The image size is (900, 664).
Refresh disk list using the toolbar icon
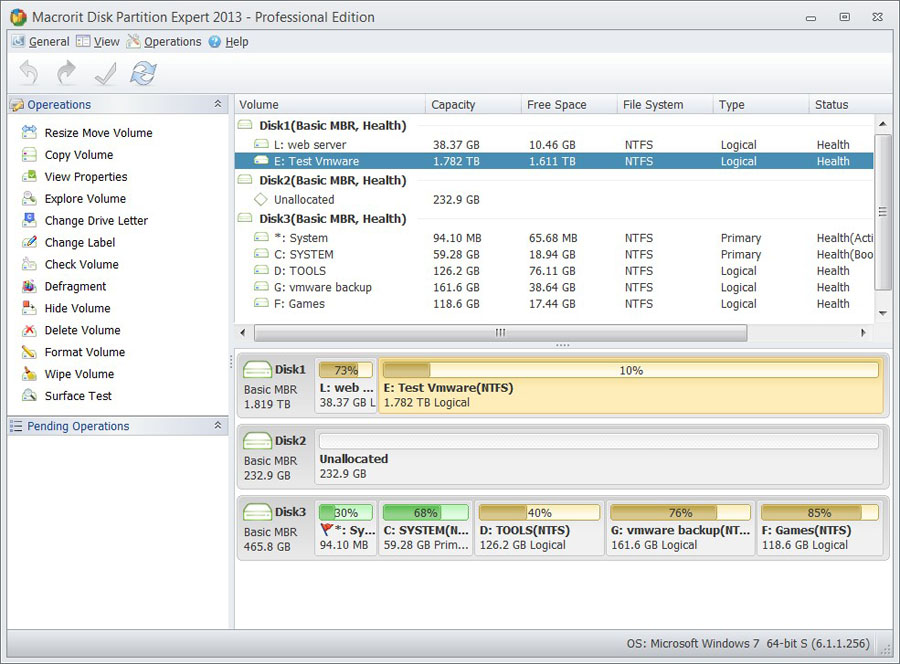pyautogui.click(x=141, y=72)
